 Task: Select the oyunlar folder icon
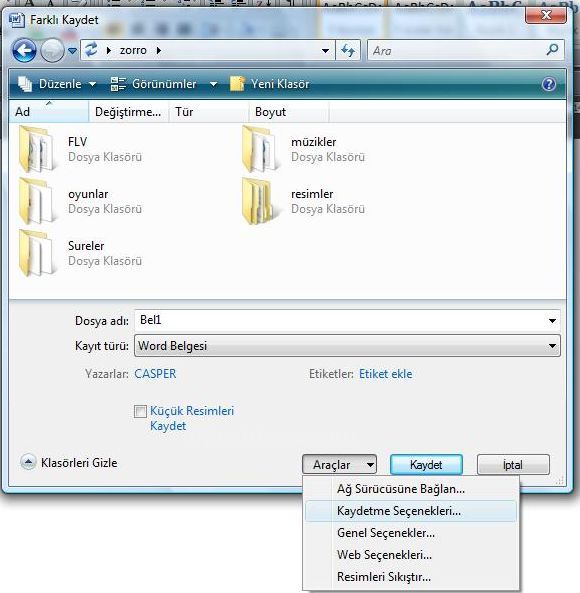[x=37, y=201]
